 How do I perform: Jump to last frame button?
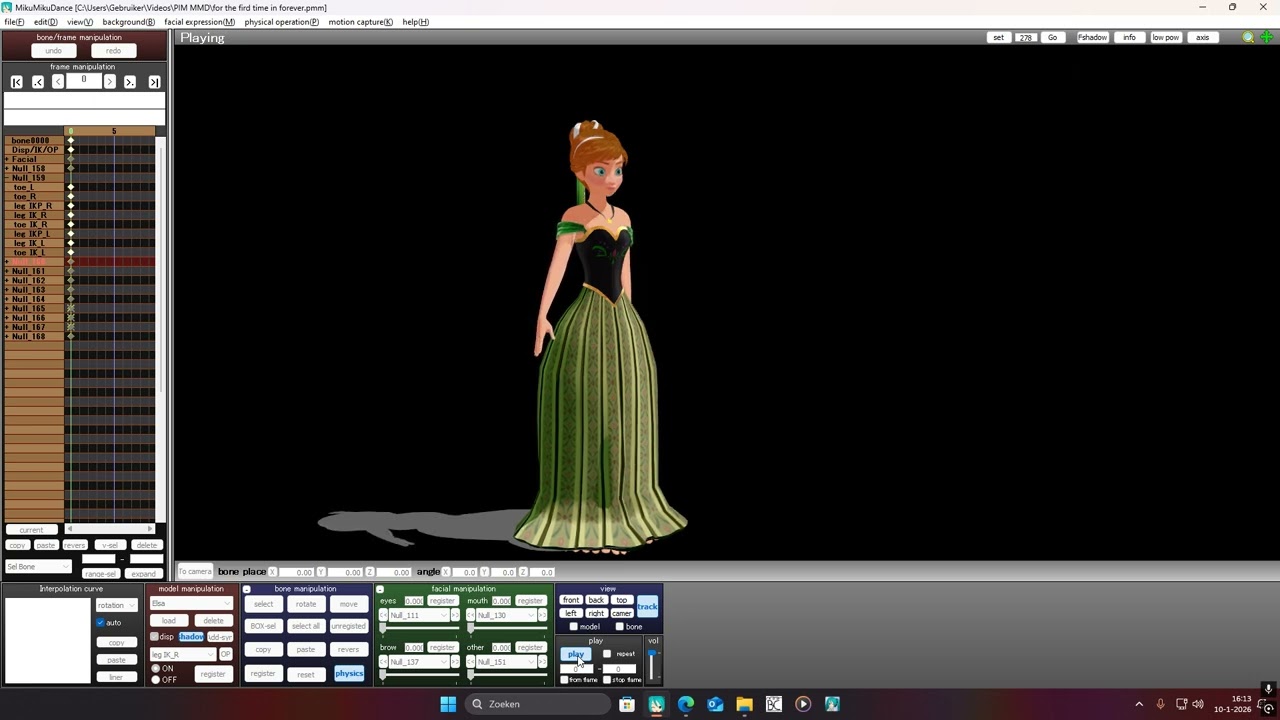tap(154, 82)
